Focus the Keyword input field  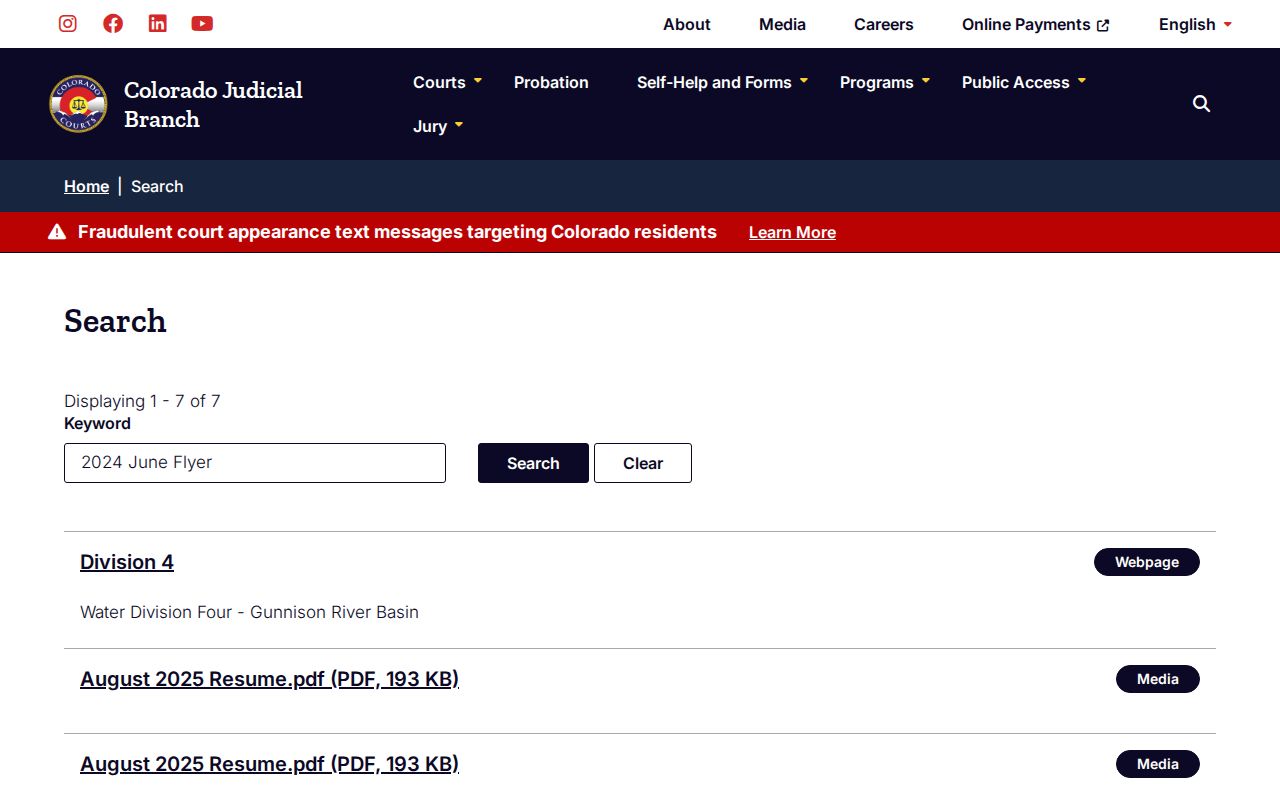point(255,463)
